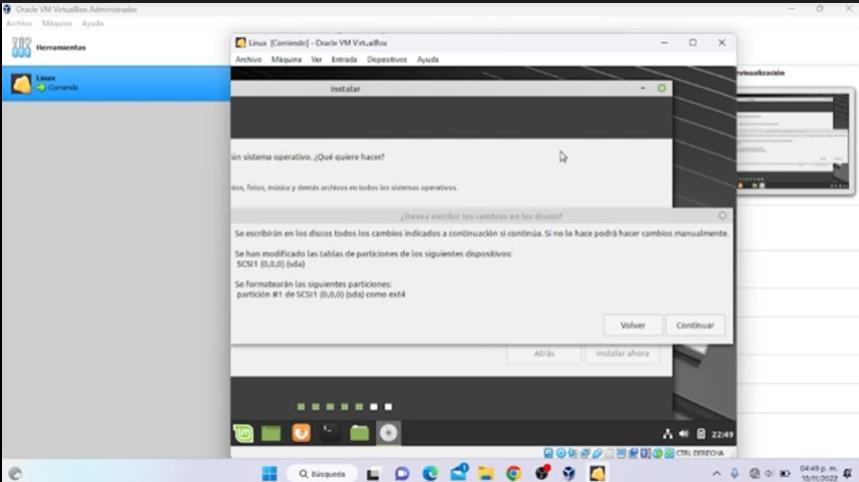
Task: Open Archivo menu in Linux VM window
Action: 248,59
